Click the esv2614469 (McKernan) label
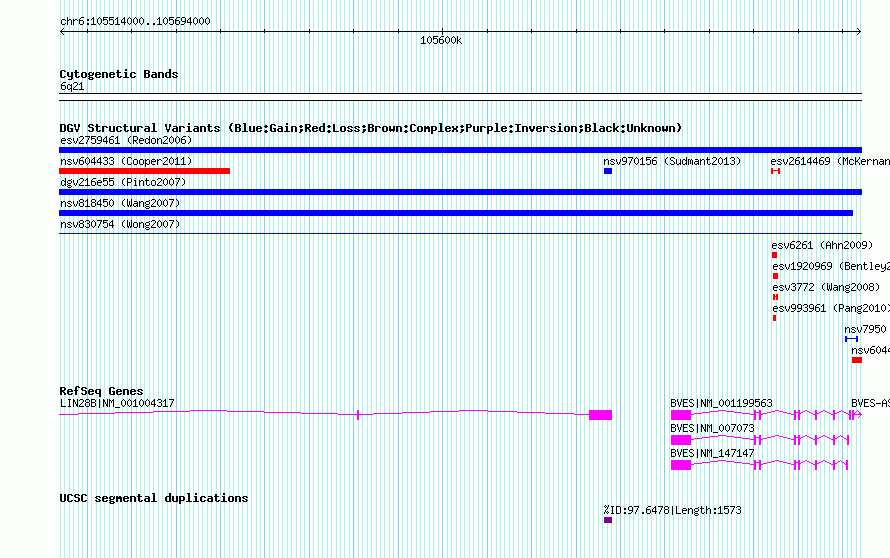The width and height of the screenshot is (890, 558). click(830, 161)
